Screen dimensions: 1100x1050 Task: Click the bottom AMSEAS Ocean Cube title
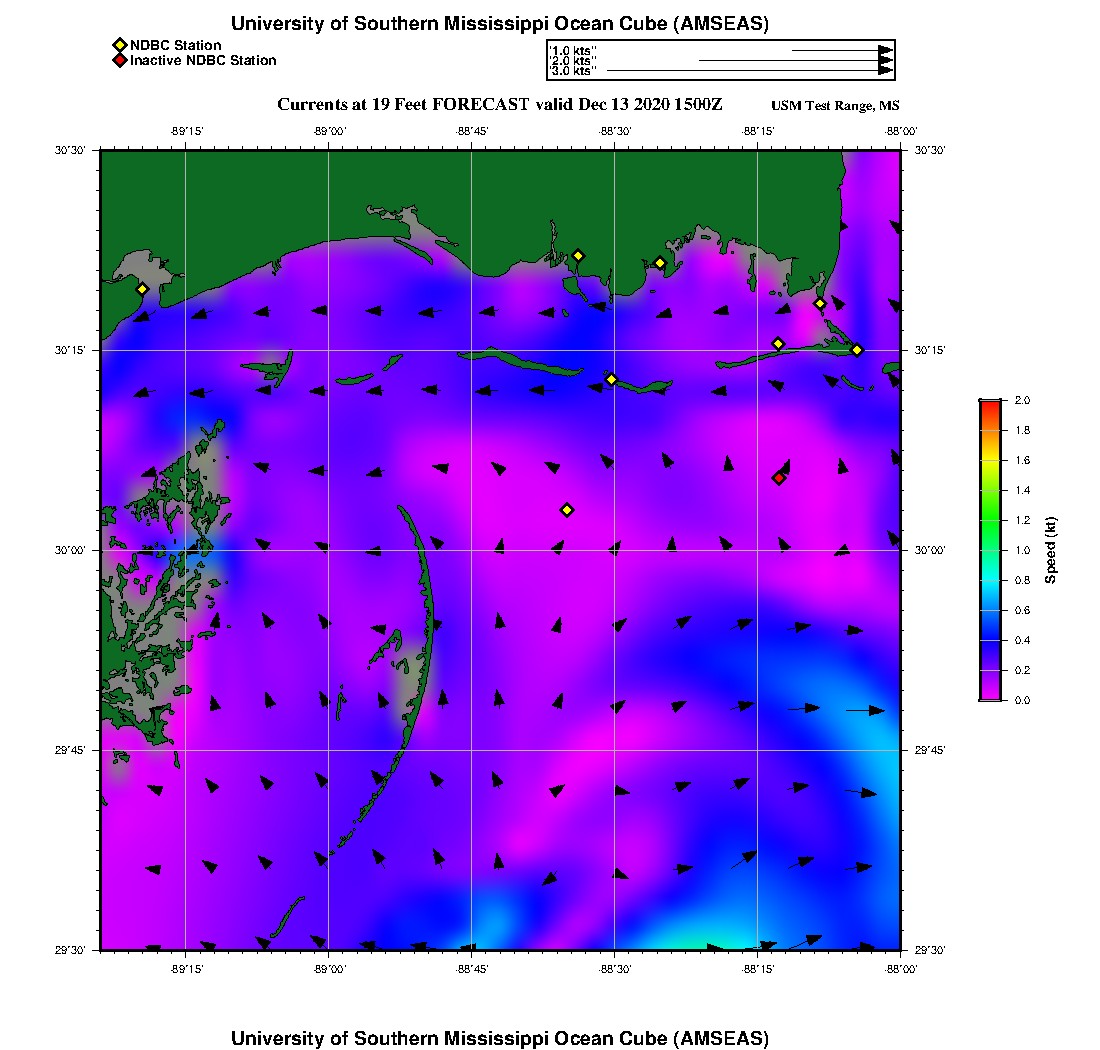click(x=500, y=1037)
